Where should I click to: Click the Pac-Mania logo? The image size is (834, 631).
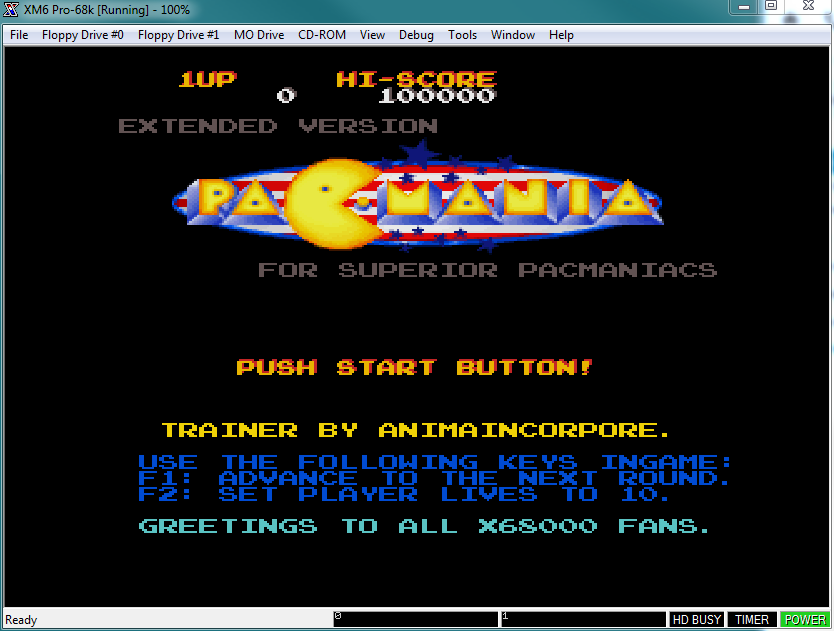tap(418, 197)
